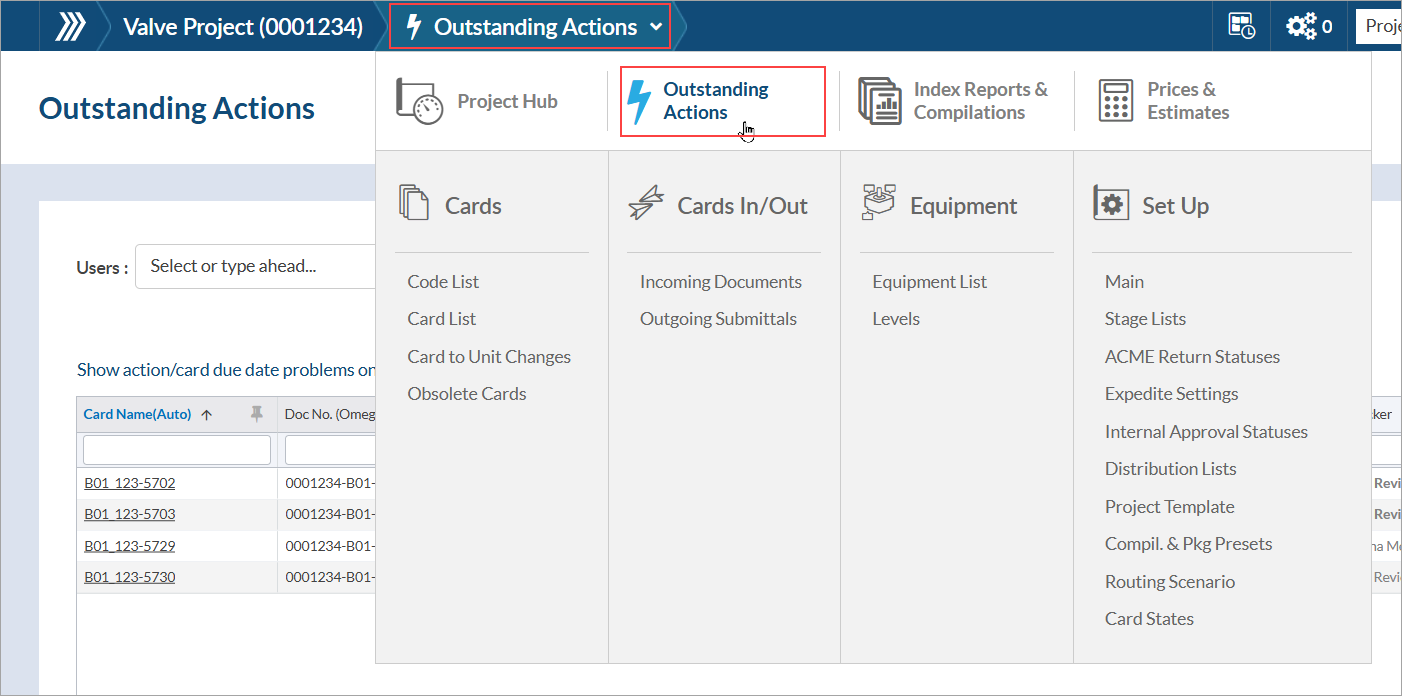This screenshot has height=696, width=1402.
Task: Click the Equipment section icon
Action: coord(878,203)
